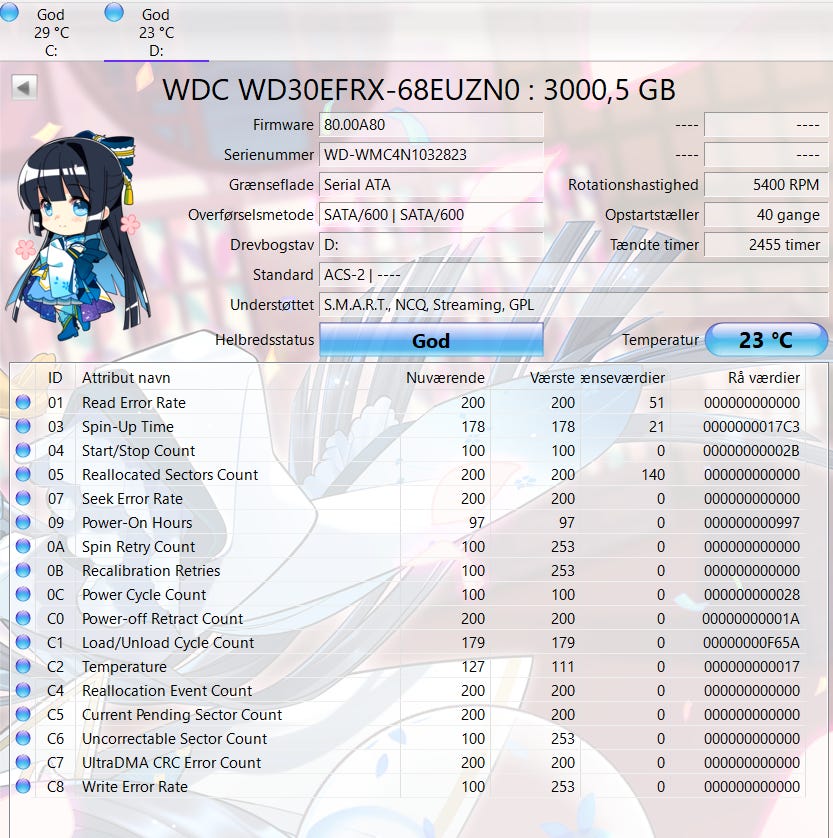
Task: Click the Nuværende column header
Action: pos(445,378)
